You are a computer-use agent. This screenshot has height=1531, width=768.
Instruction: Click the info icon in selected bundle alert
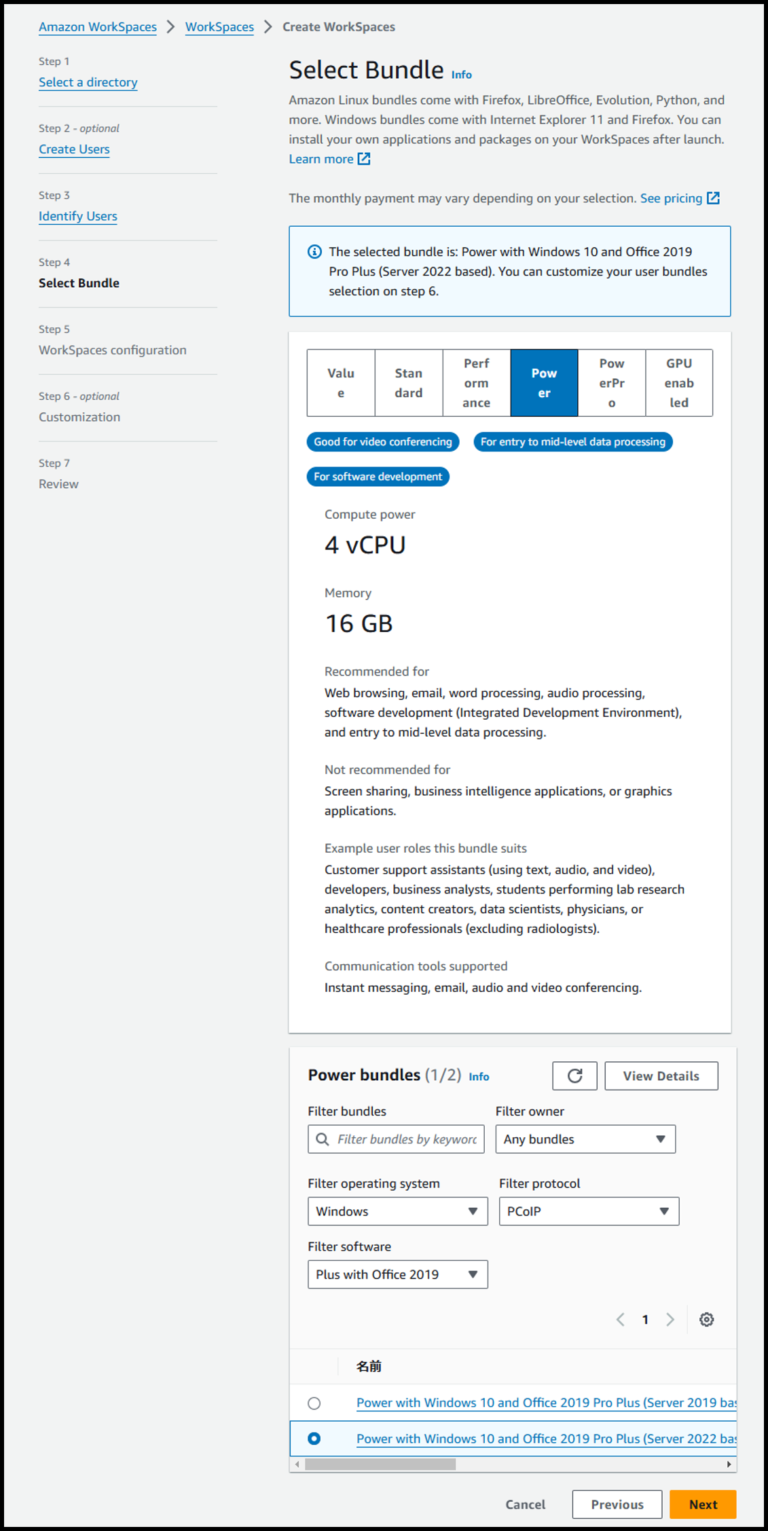(x=315, y=252)
